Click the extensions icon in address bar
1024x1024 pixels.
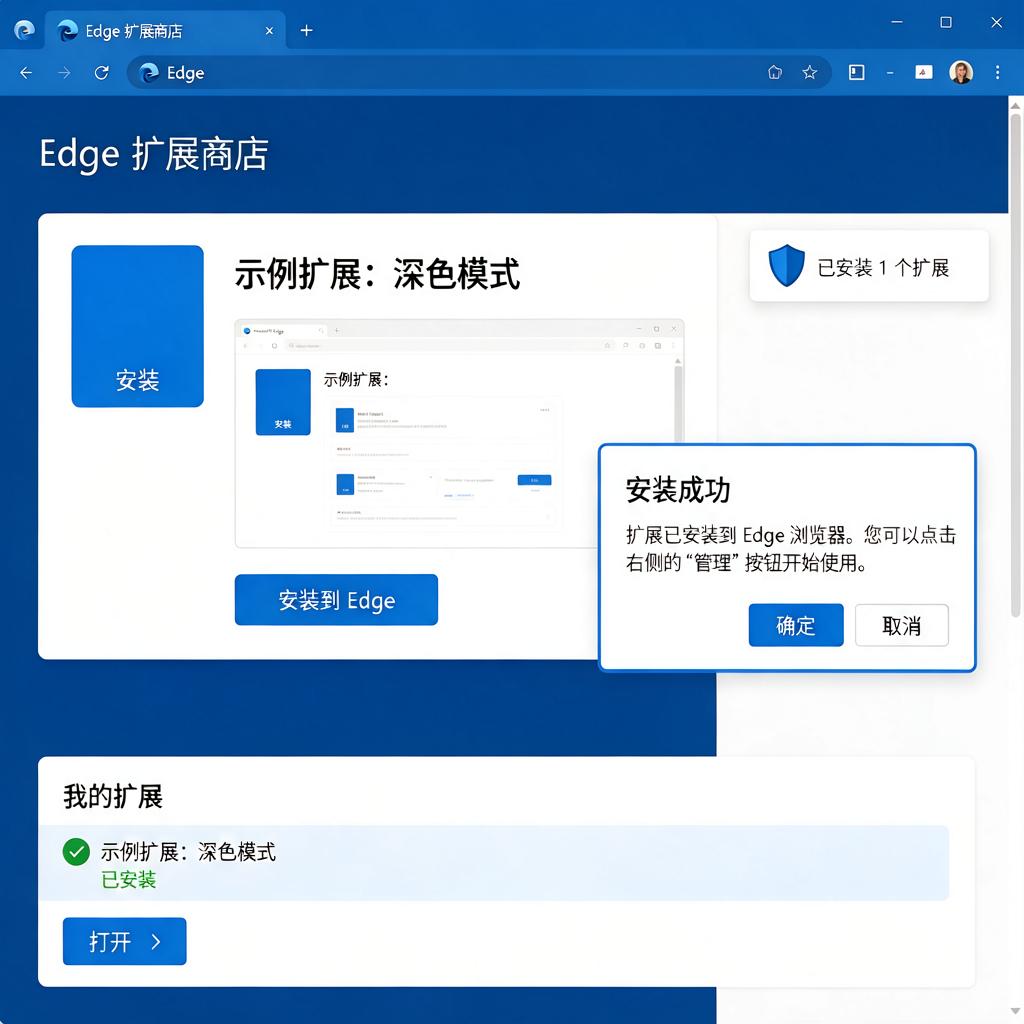775,72
